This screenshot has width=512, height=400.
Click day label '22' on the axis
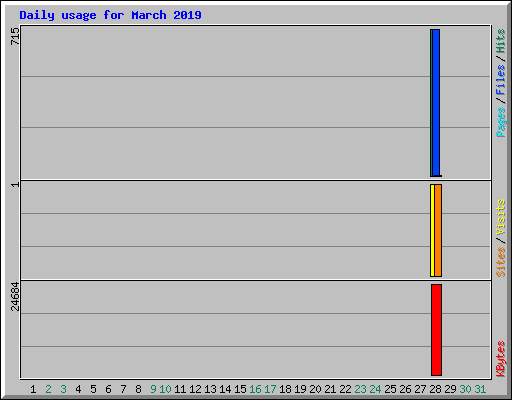(x=345, y=389)
